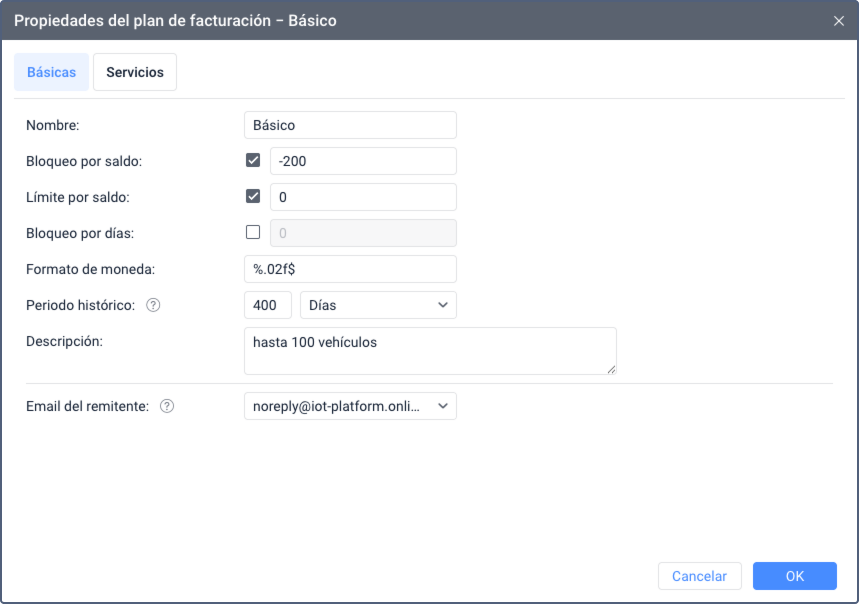Expand the Email del remitente dropdown
859x604 pixels.
coord(350,406)
